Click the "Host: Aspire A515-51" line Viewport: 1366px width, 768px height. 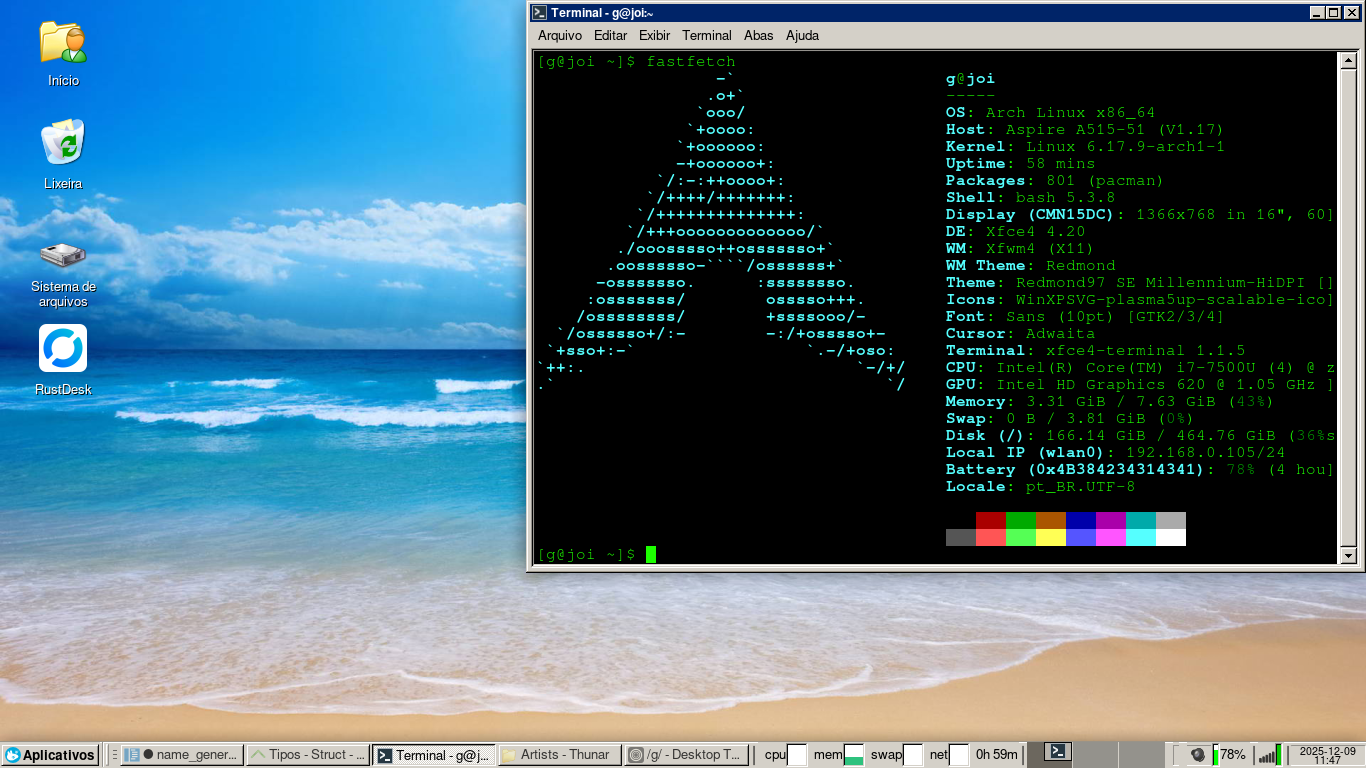[1085, 130]
